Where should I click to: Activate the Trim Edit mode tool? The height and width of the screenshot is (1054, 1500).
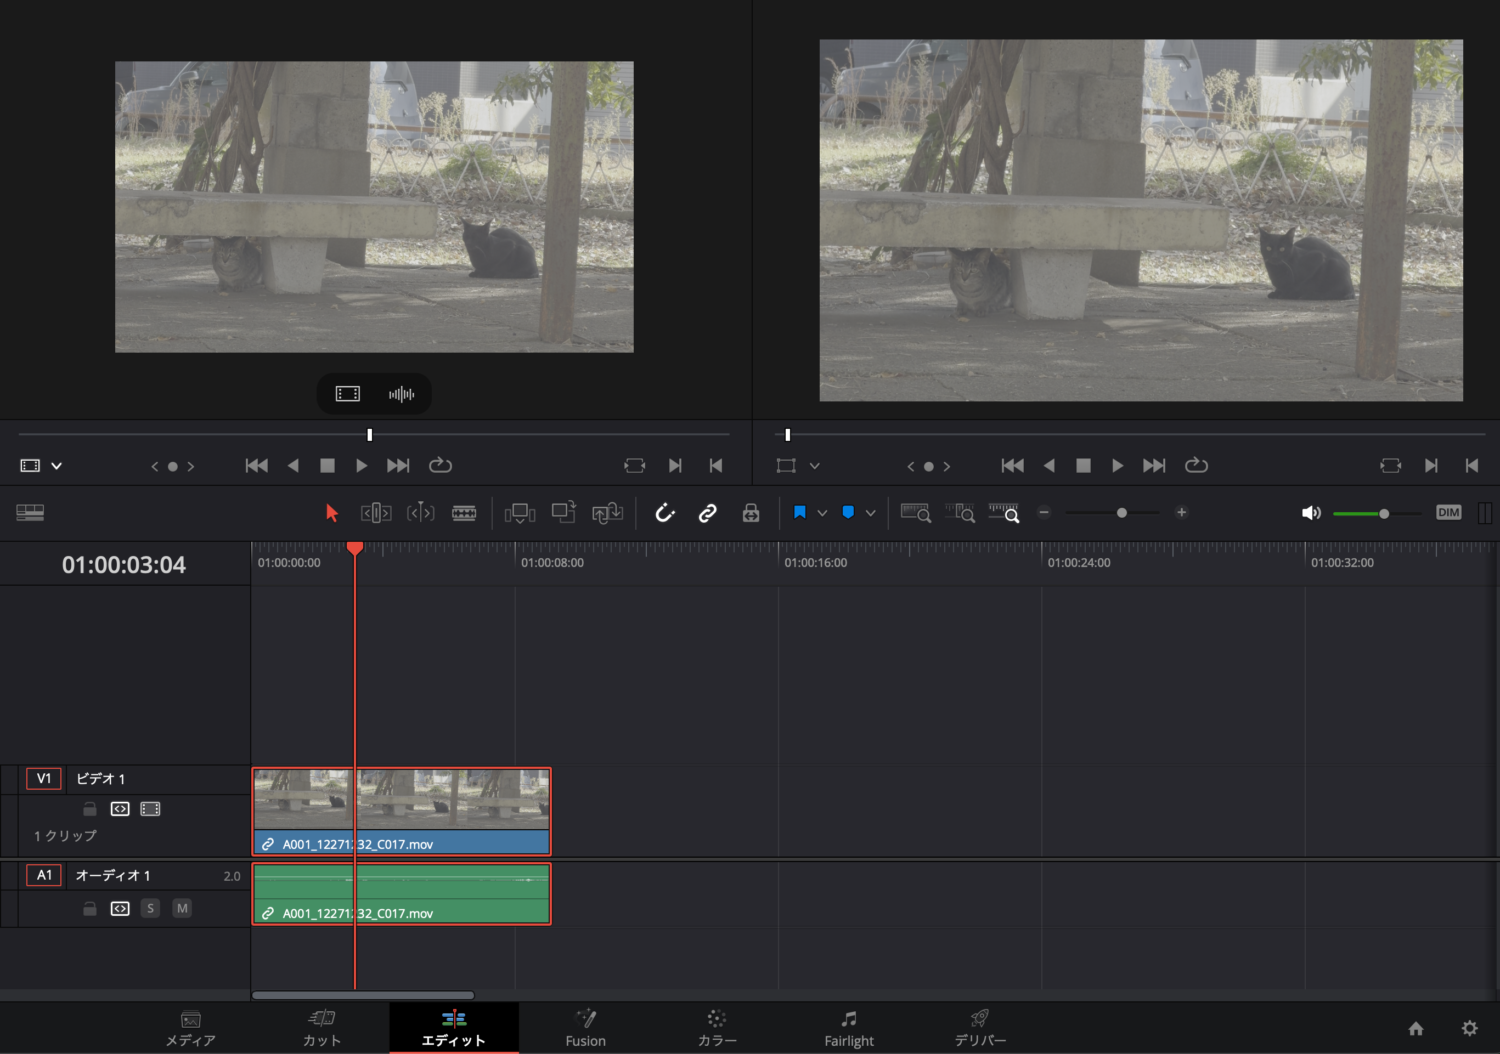pos(376,513)
